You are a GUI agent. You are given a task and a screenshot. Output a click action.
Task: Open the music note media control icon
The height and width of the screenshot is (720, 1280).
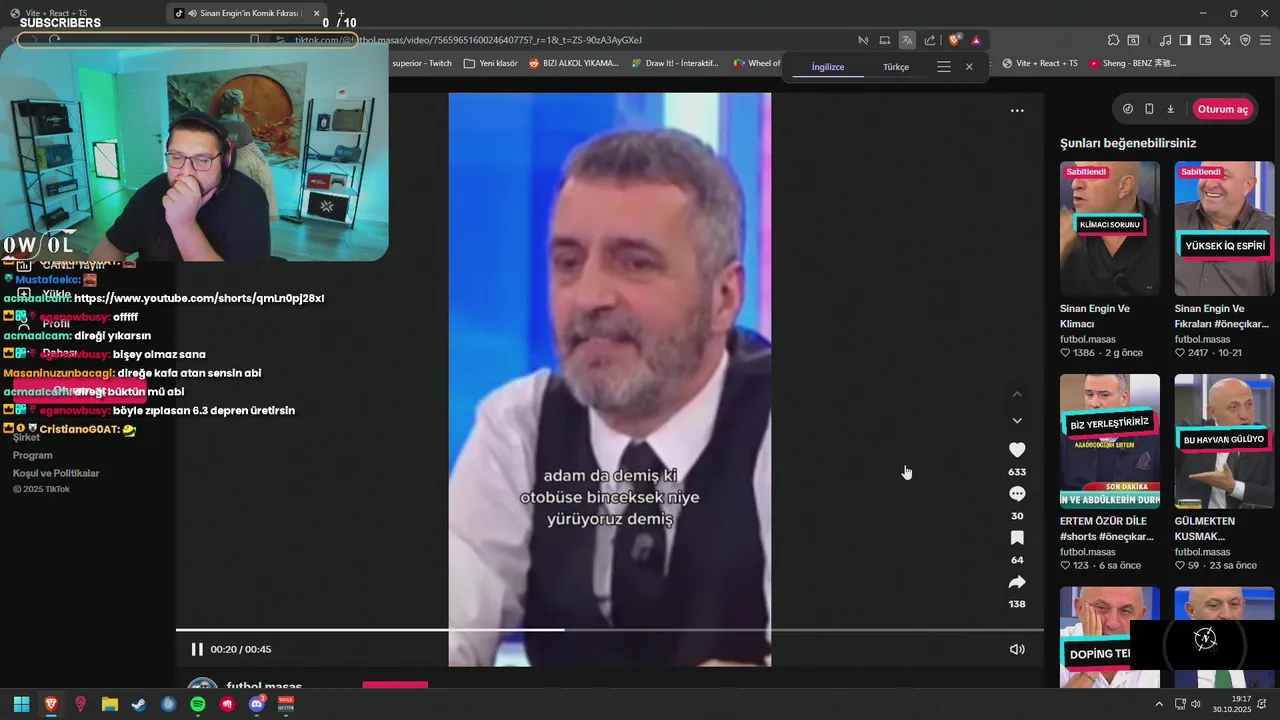tap(1165, 40)
